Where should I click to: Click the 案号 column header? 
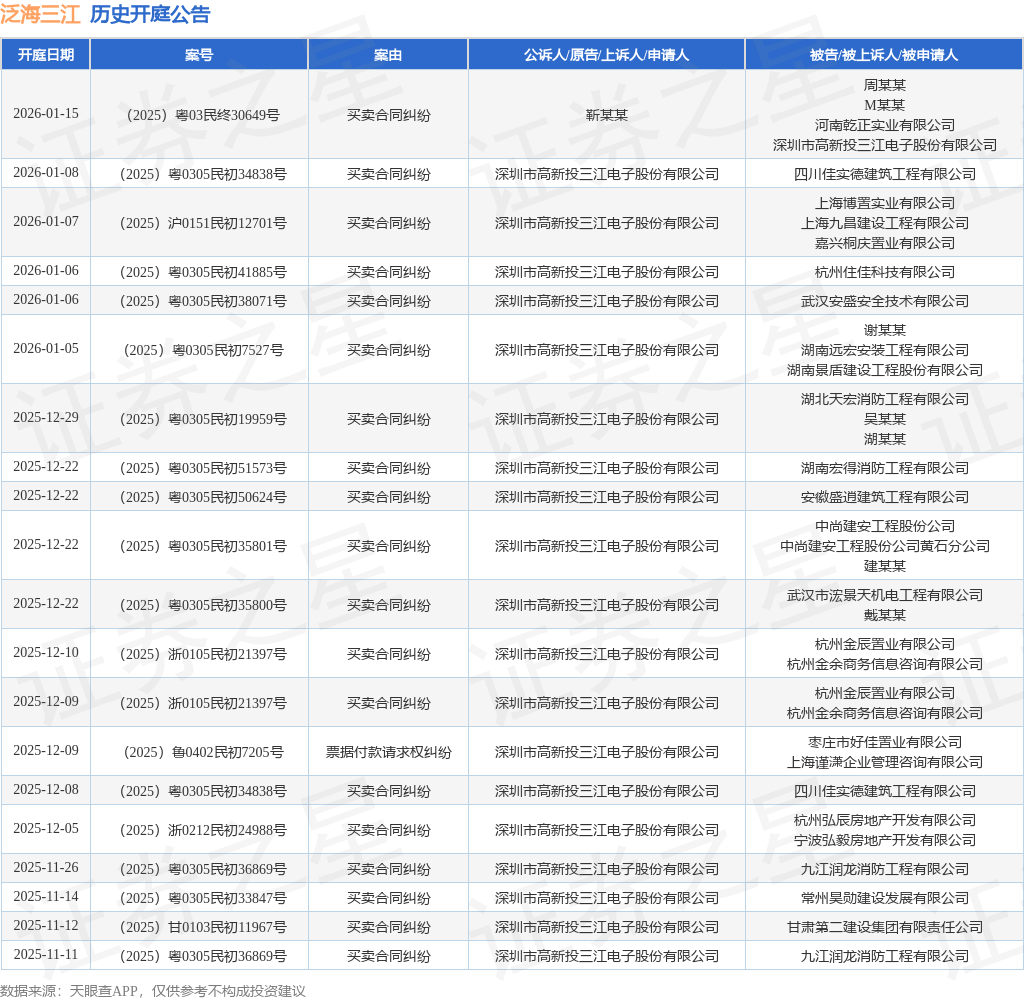tap(199, 55)
